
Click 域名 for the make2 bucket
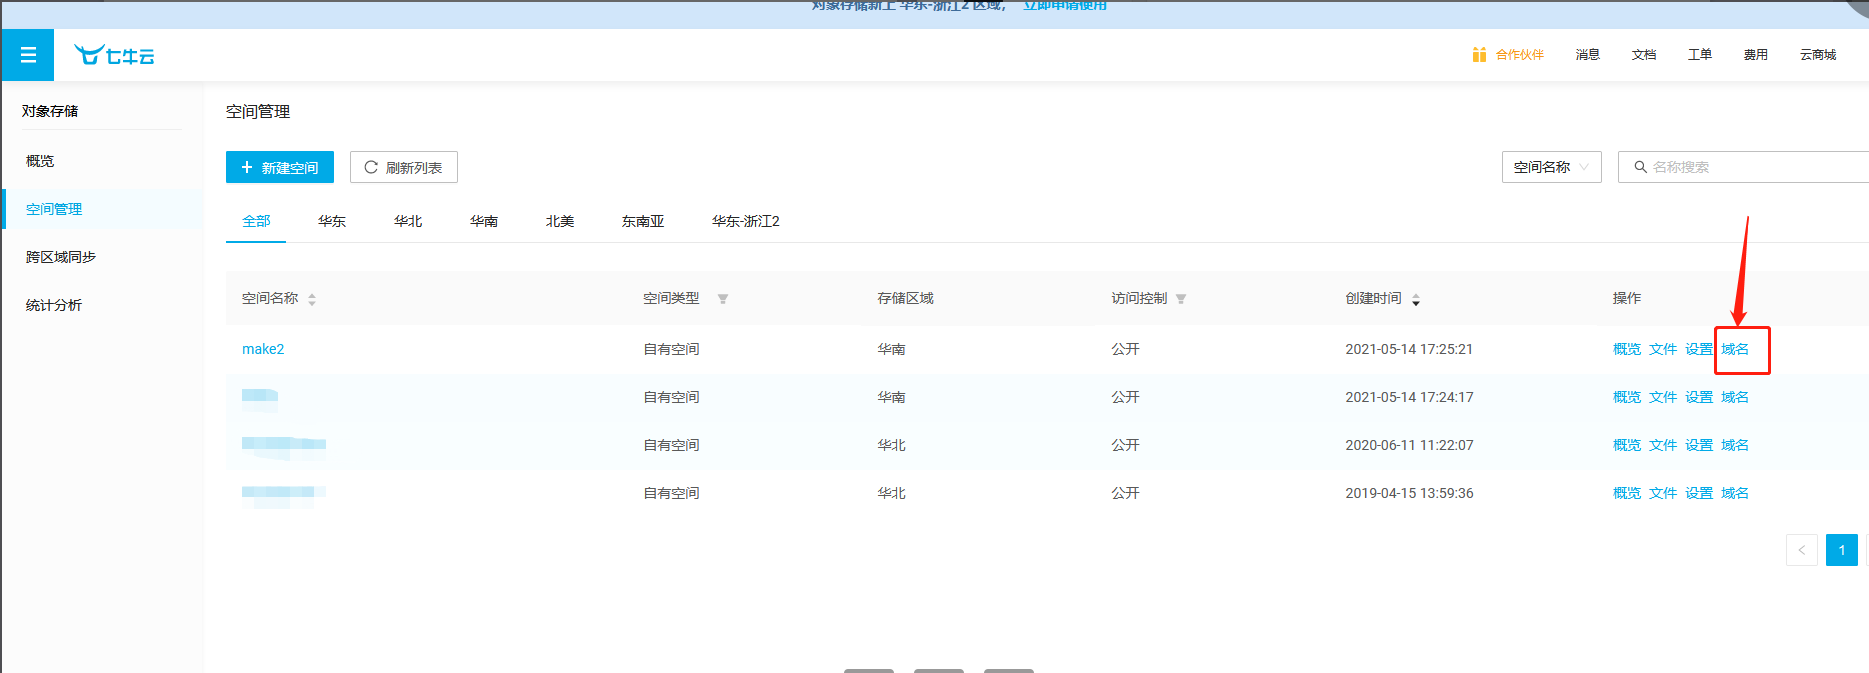(x=1735, y=349)
